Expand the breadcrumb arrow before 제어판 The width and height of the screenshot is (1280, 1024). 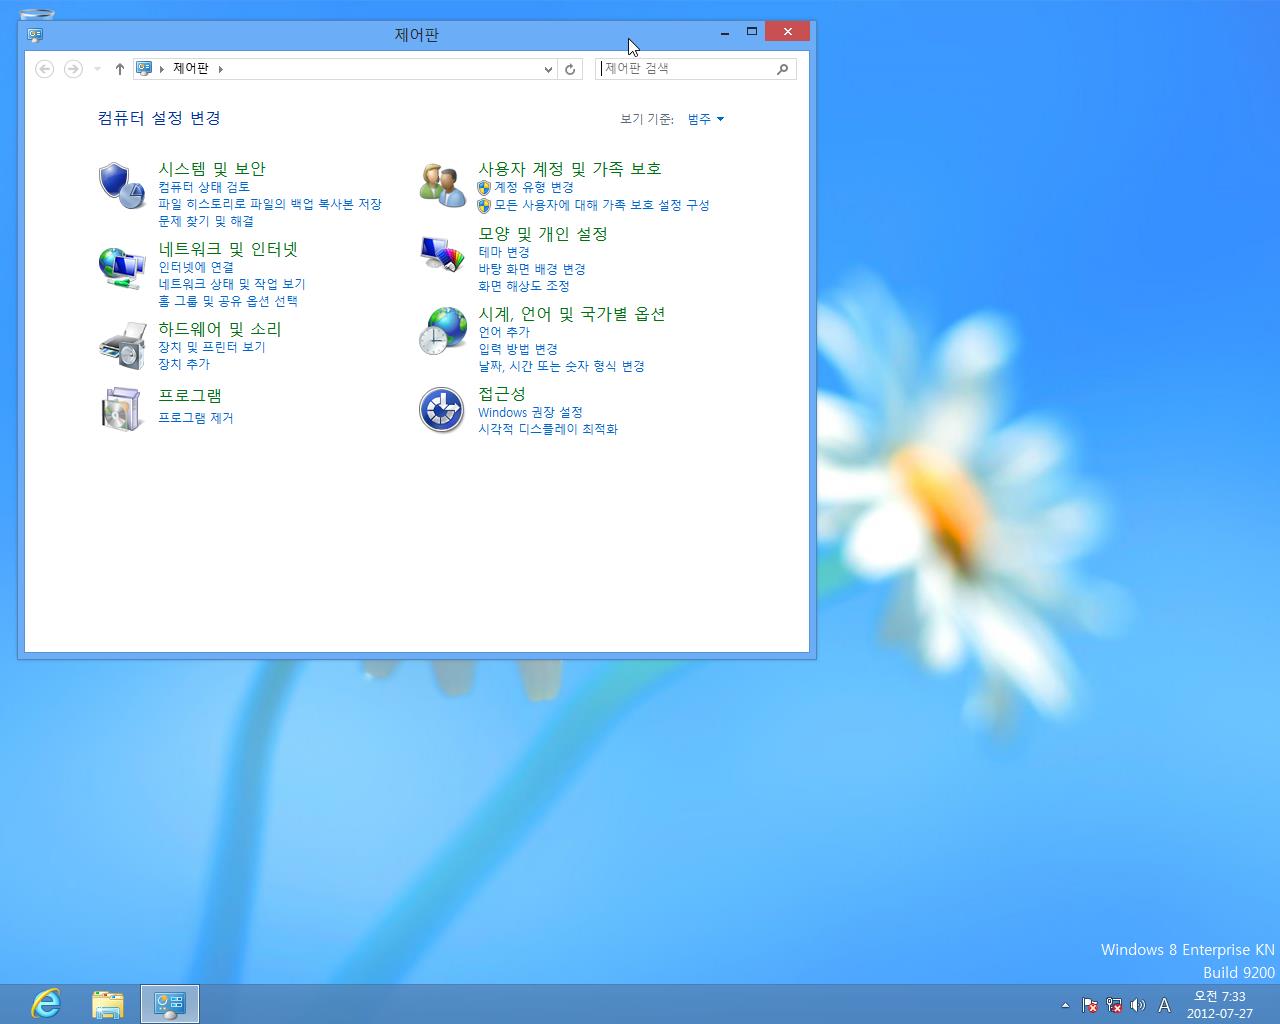pos(162,69)
